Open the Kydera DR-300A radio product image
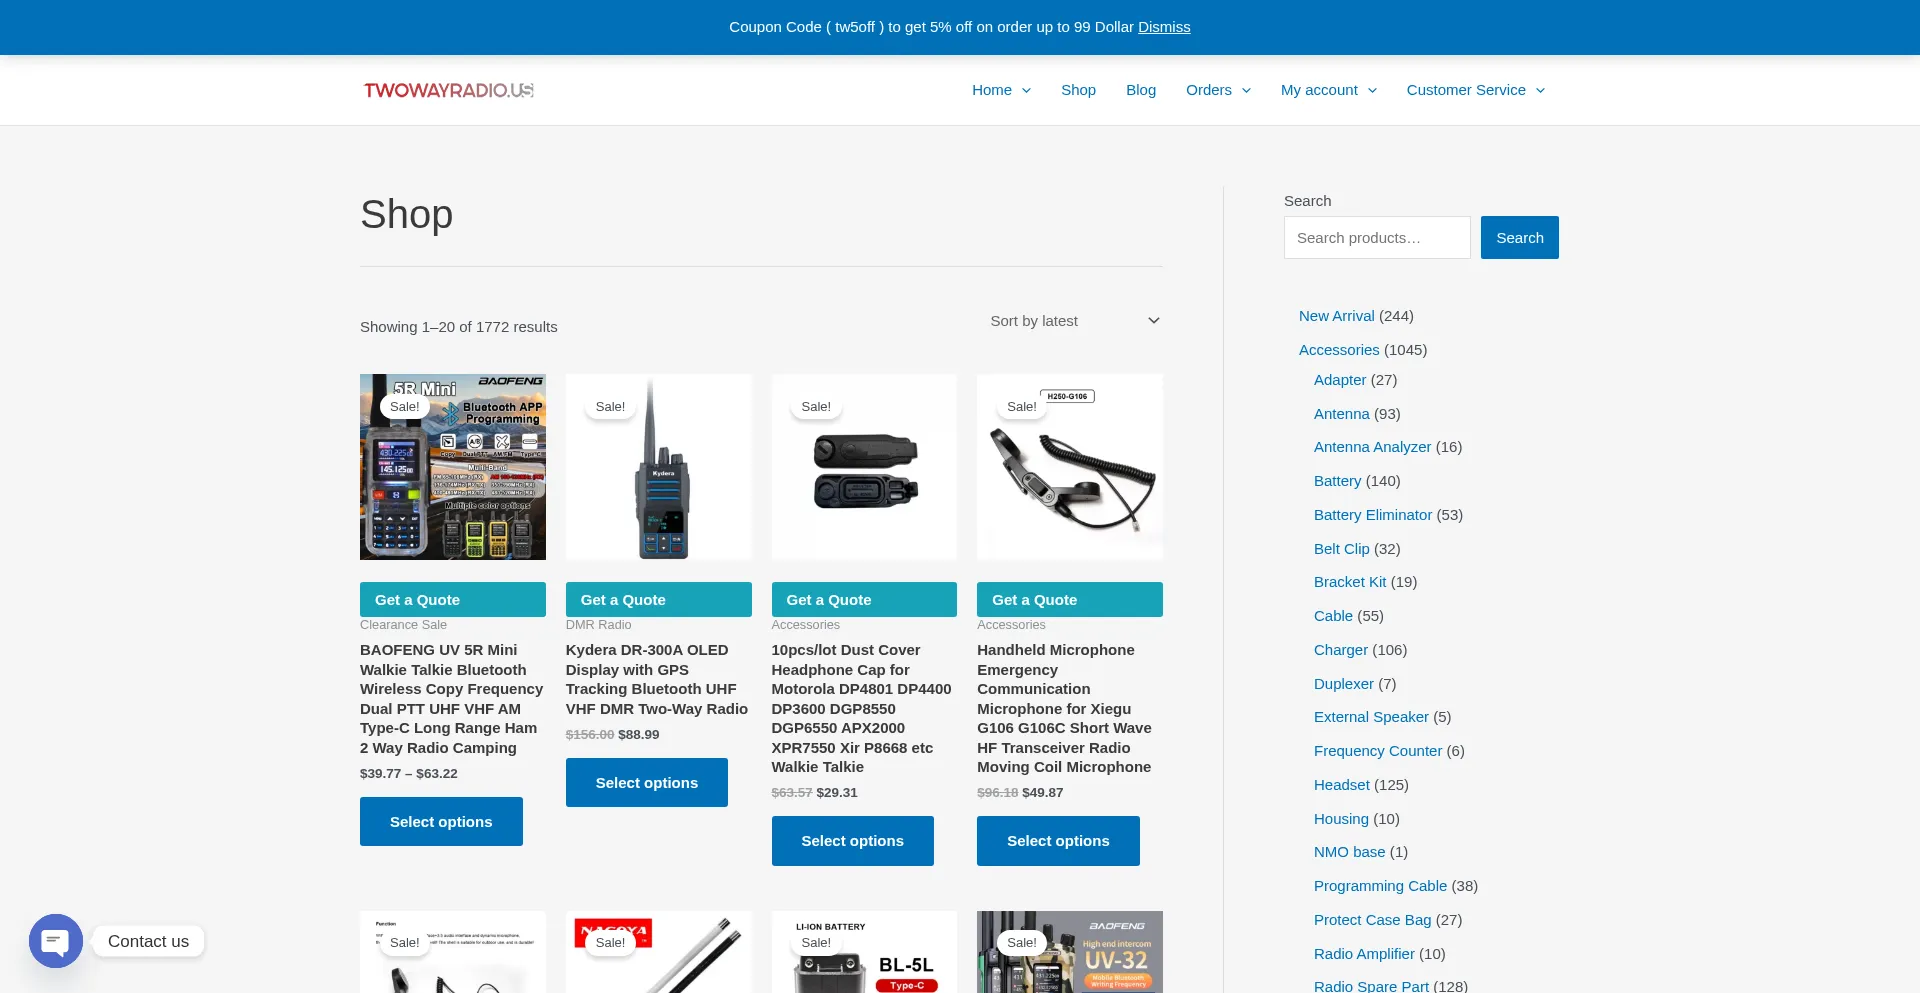The height and width of the screenshot is (993, 1920). 658,467
